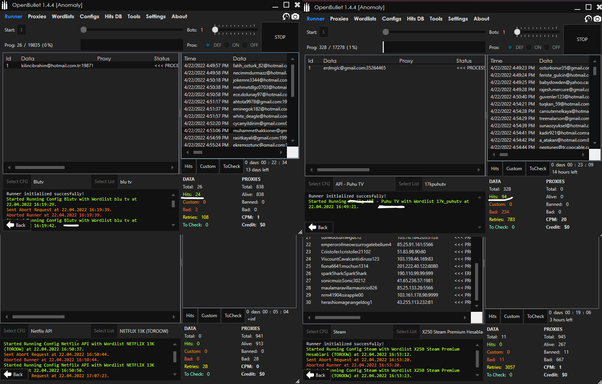Select ON proxy mode in right window
This screenshot has height=384, width=602.
point(529,48)
